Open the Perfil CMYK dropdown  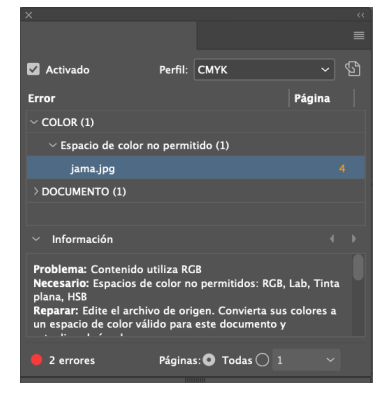(264, 70)
